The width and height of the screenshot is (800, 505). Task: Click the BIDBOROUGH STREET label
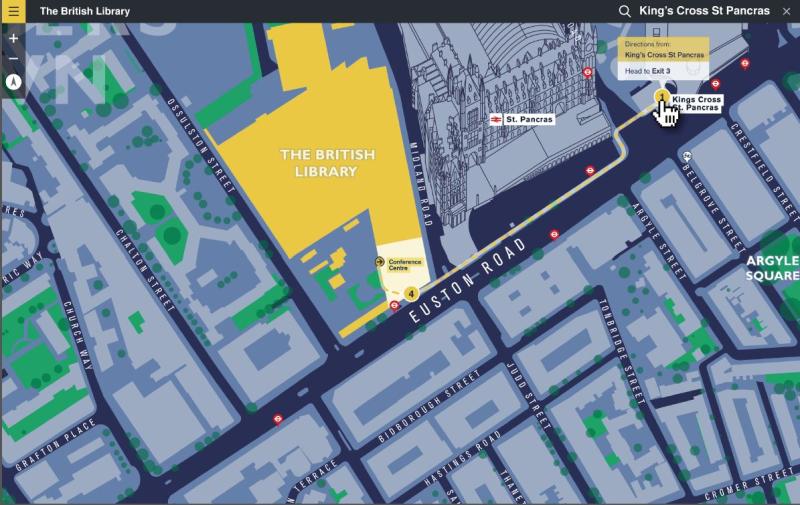[429, 407]
